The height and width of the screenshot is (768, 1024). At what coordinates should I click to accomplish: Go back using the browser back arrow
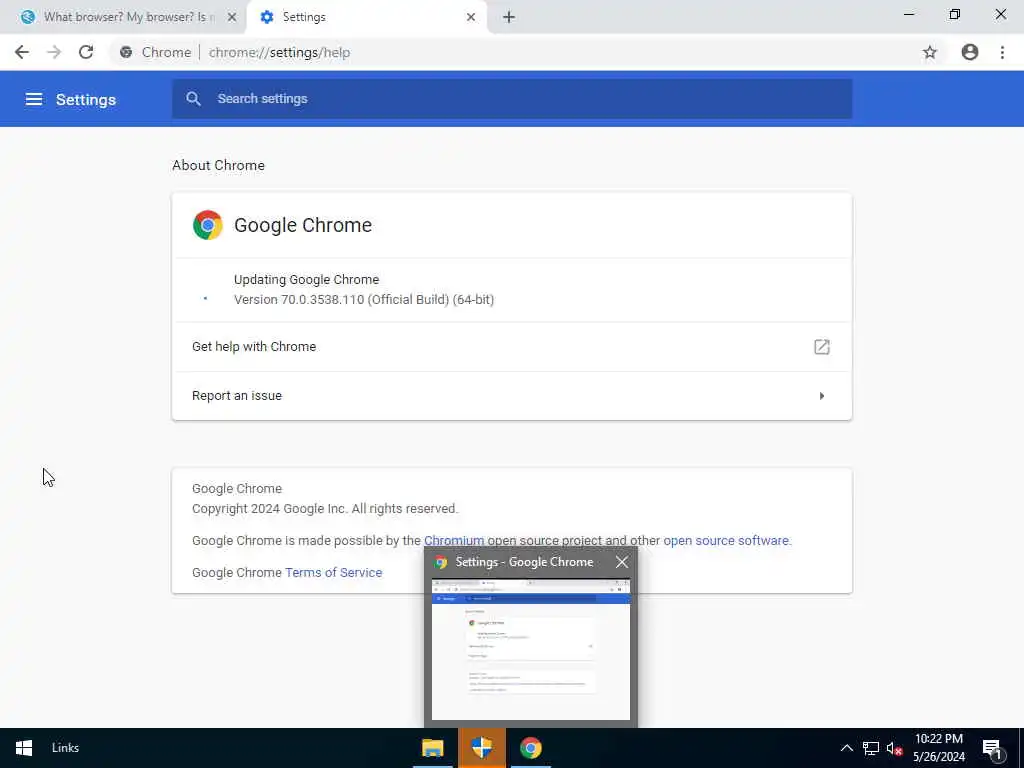(x=22, y=52)
